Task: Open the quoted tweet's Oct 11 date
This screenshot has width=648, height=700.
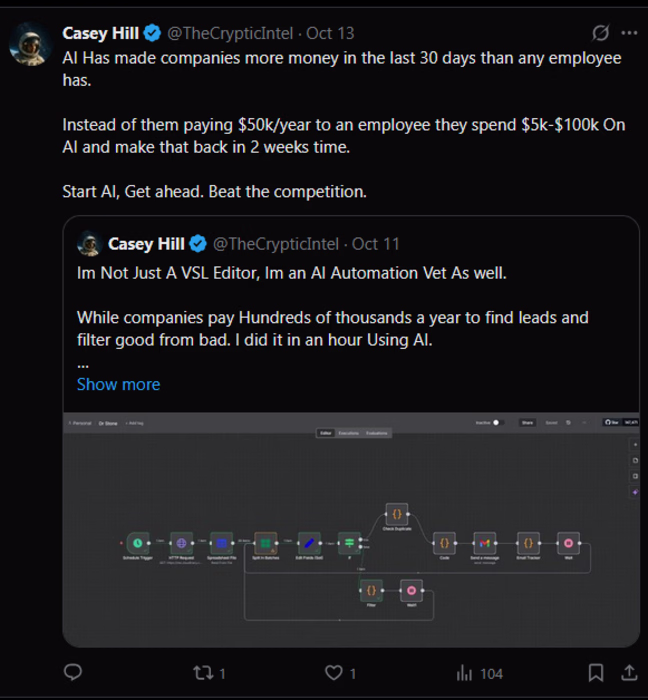Action: pyautogui.click(x=376, y=244)
